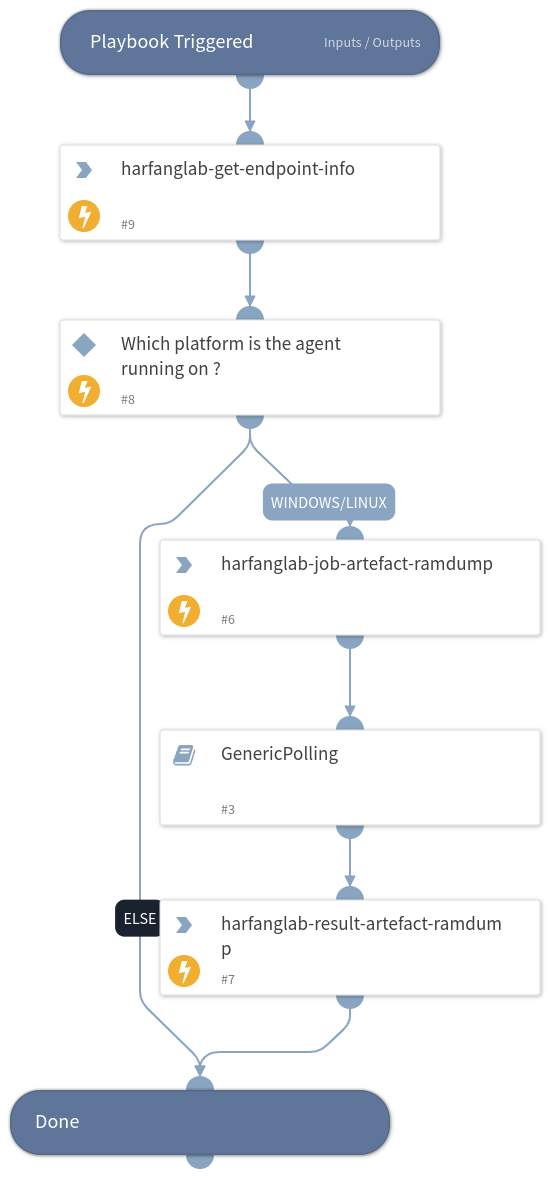This screenshot has height=1179, width=550.
Task: Open the harfanglab-job-artefact-ramdump task title
Action: 357,563
